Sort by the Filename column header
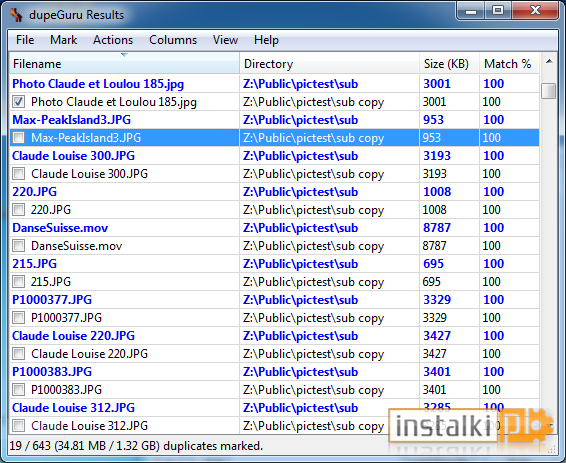This screenshot has width=566, height=463. tap(124, 64)
